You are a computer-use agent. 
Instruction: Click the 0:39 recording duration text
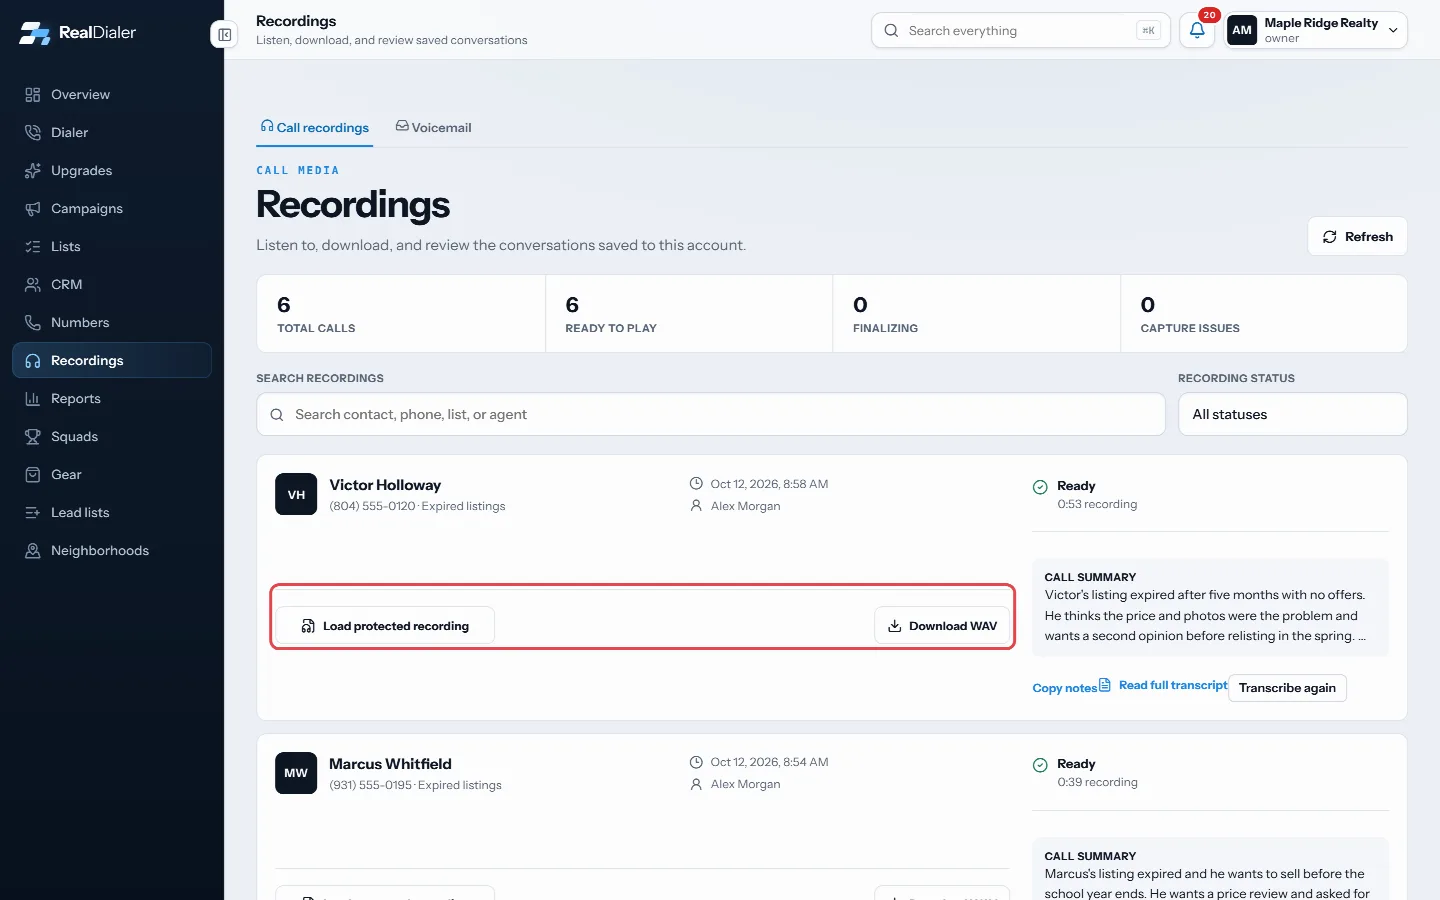coord(1097,782)
